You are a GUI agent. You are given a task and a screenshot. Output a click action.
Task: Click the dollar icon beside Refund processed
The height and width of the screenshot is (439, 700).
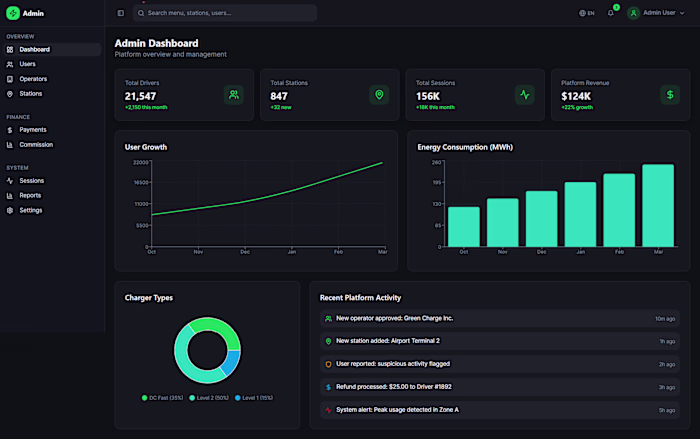[328, 387]
